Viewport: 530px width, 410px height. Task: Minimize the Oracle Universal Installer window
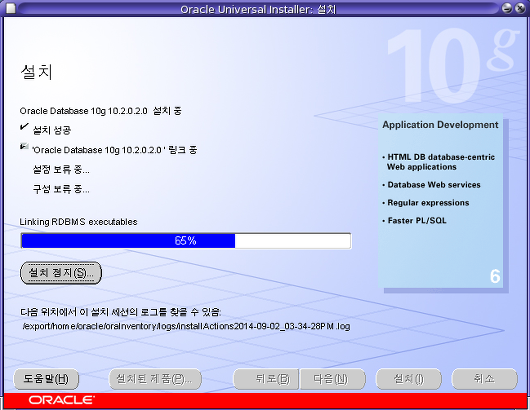click(x=507, y=8)
